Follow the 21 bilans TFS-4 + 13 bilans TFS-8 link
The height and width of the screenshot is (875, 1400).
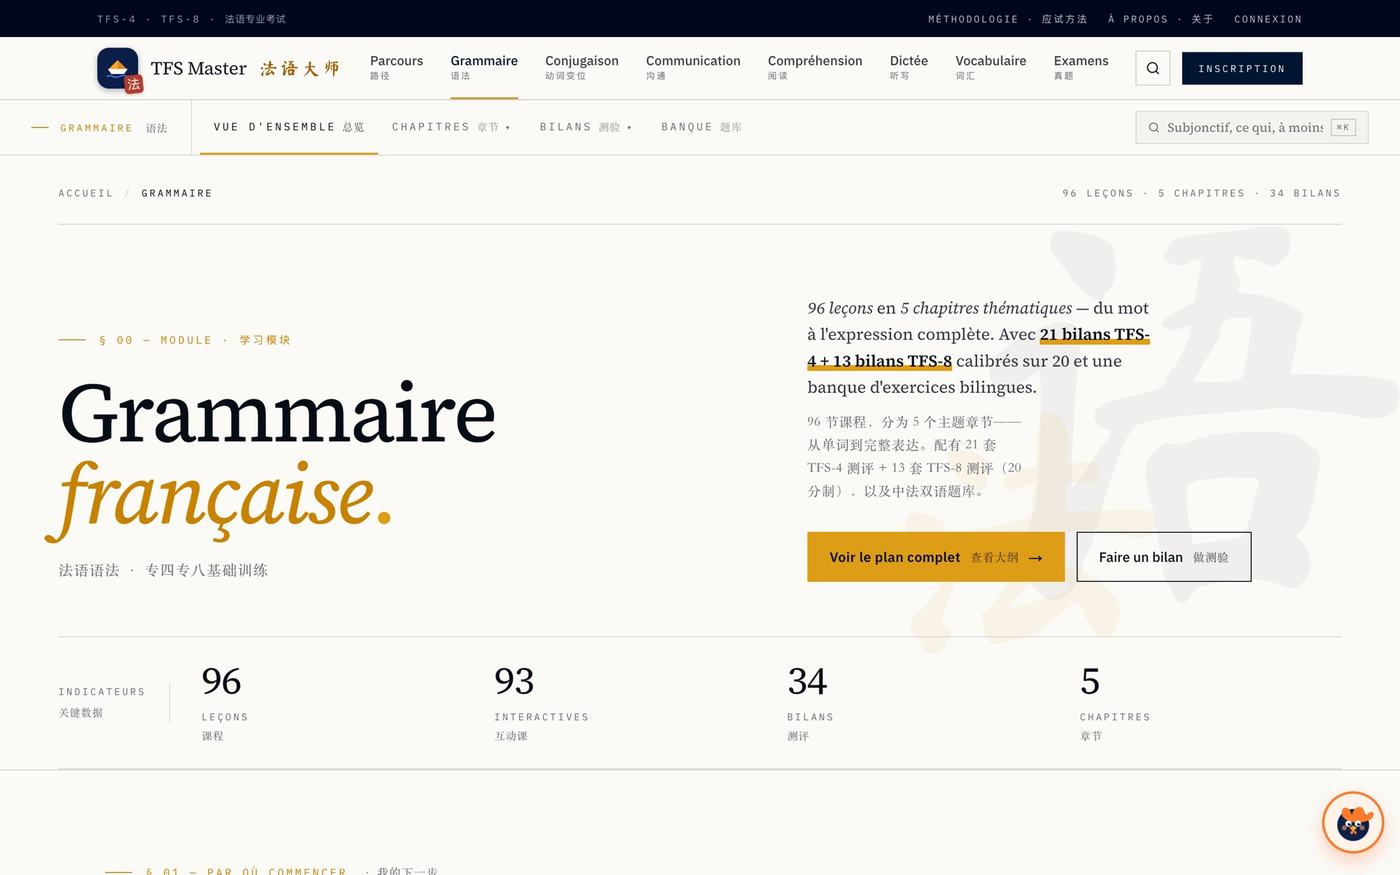[978, 348]
